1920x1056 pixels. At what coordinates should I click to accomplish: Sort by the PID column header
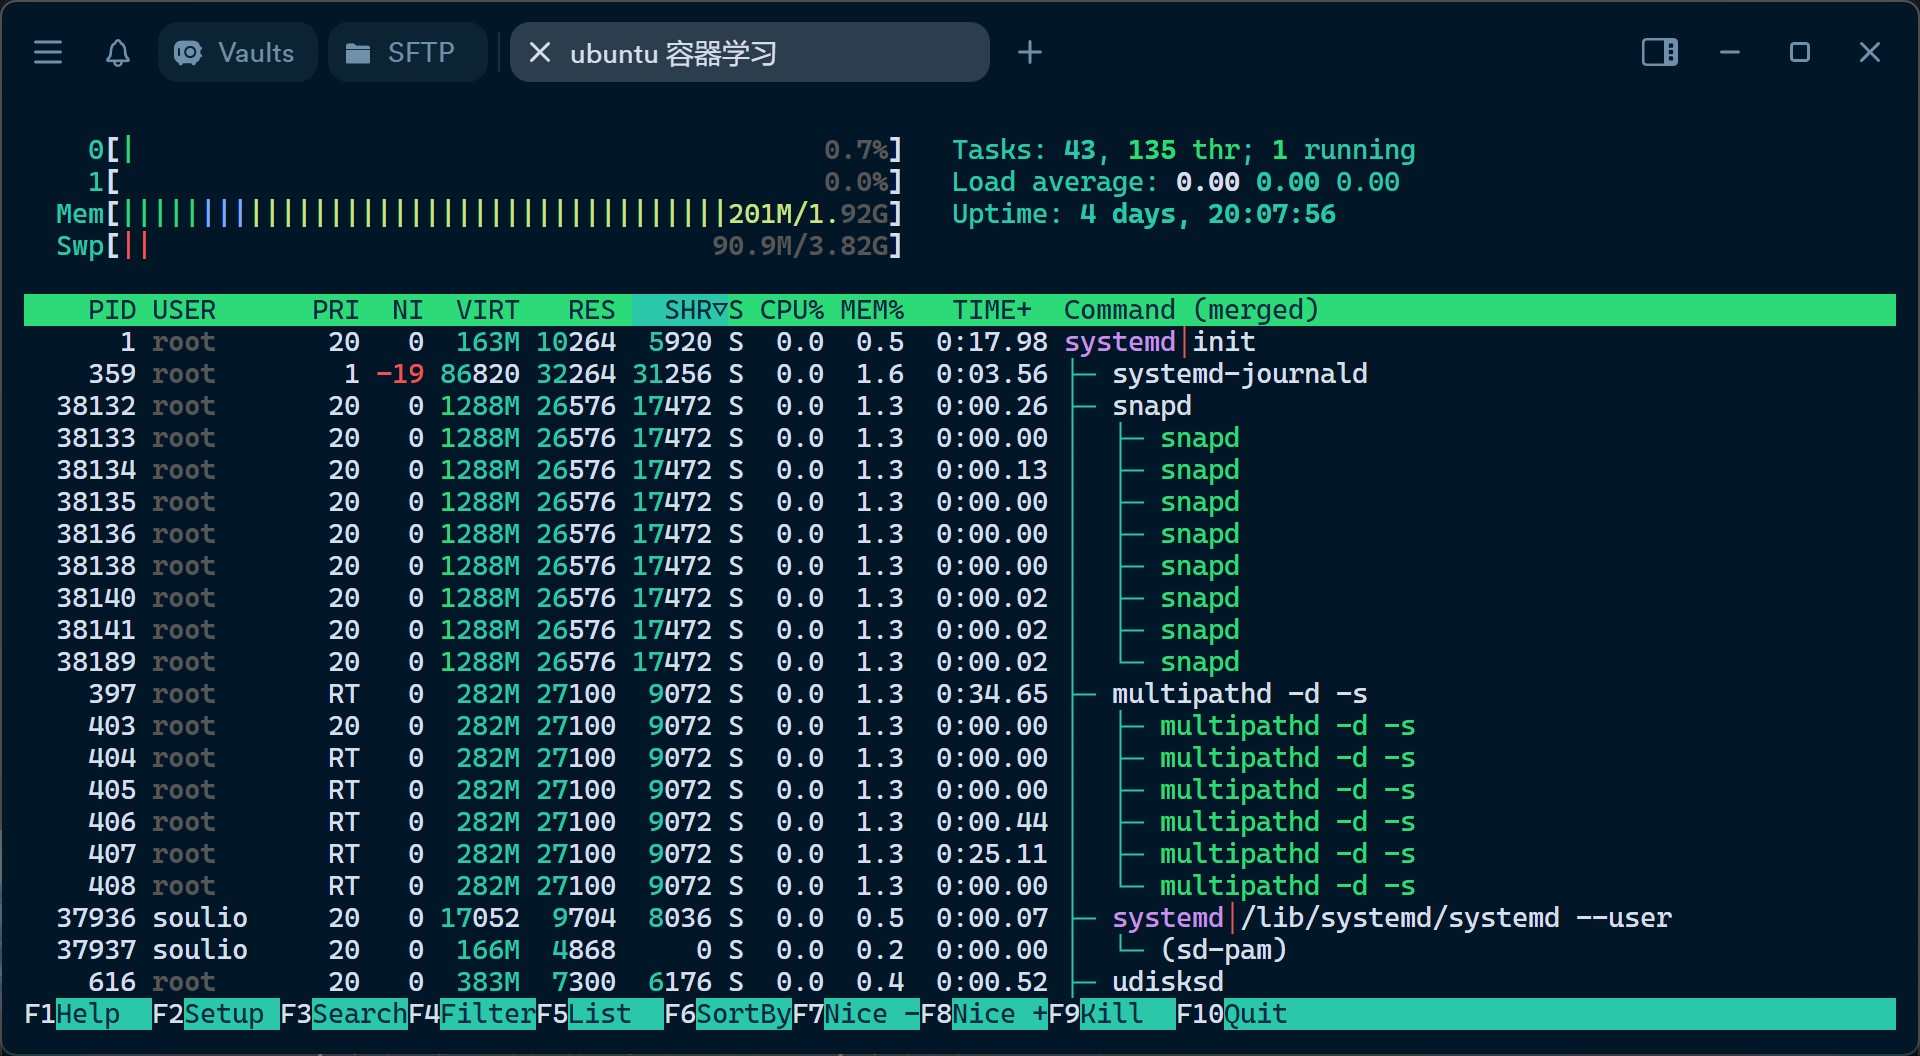112,310
